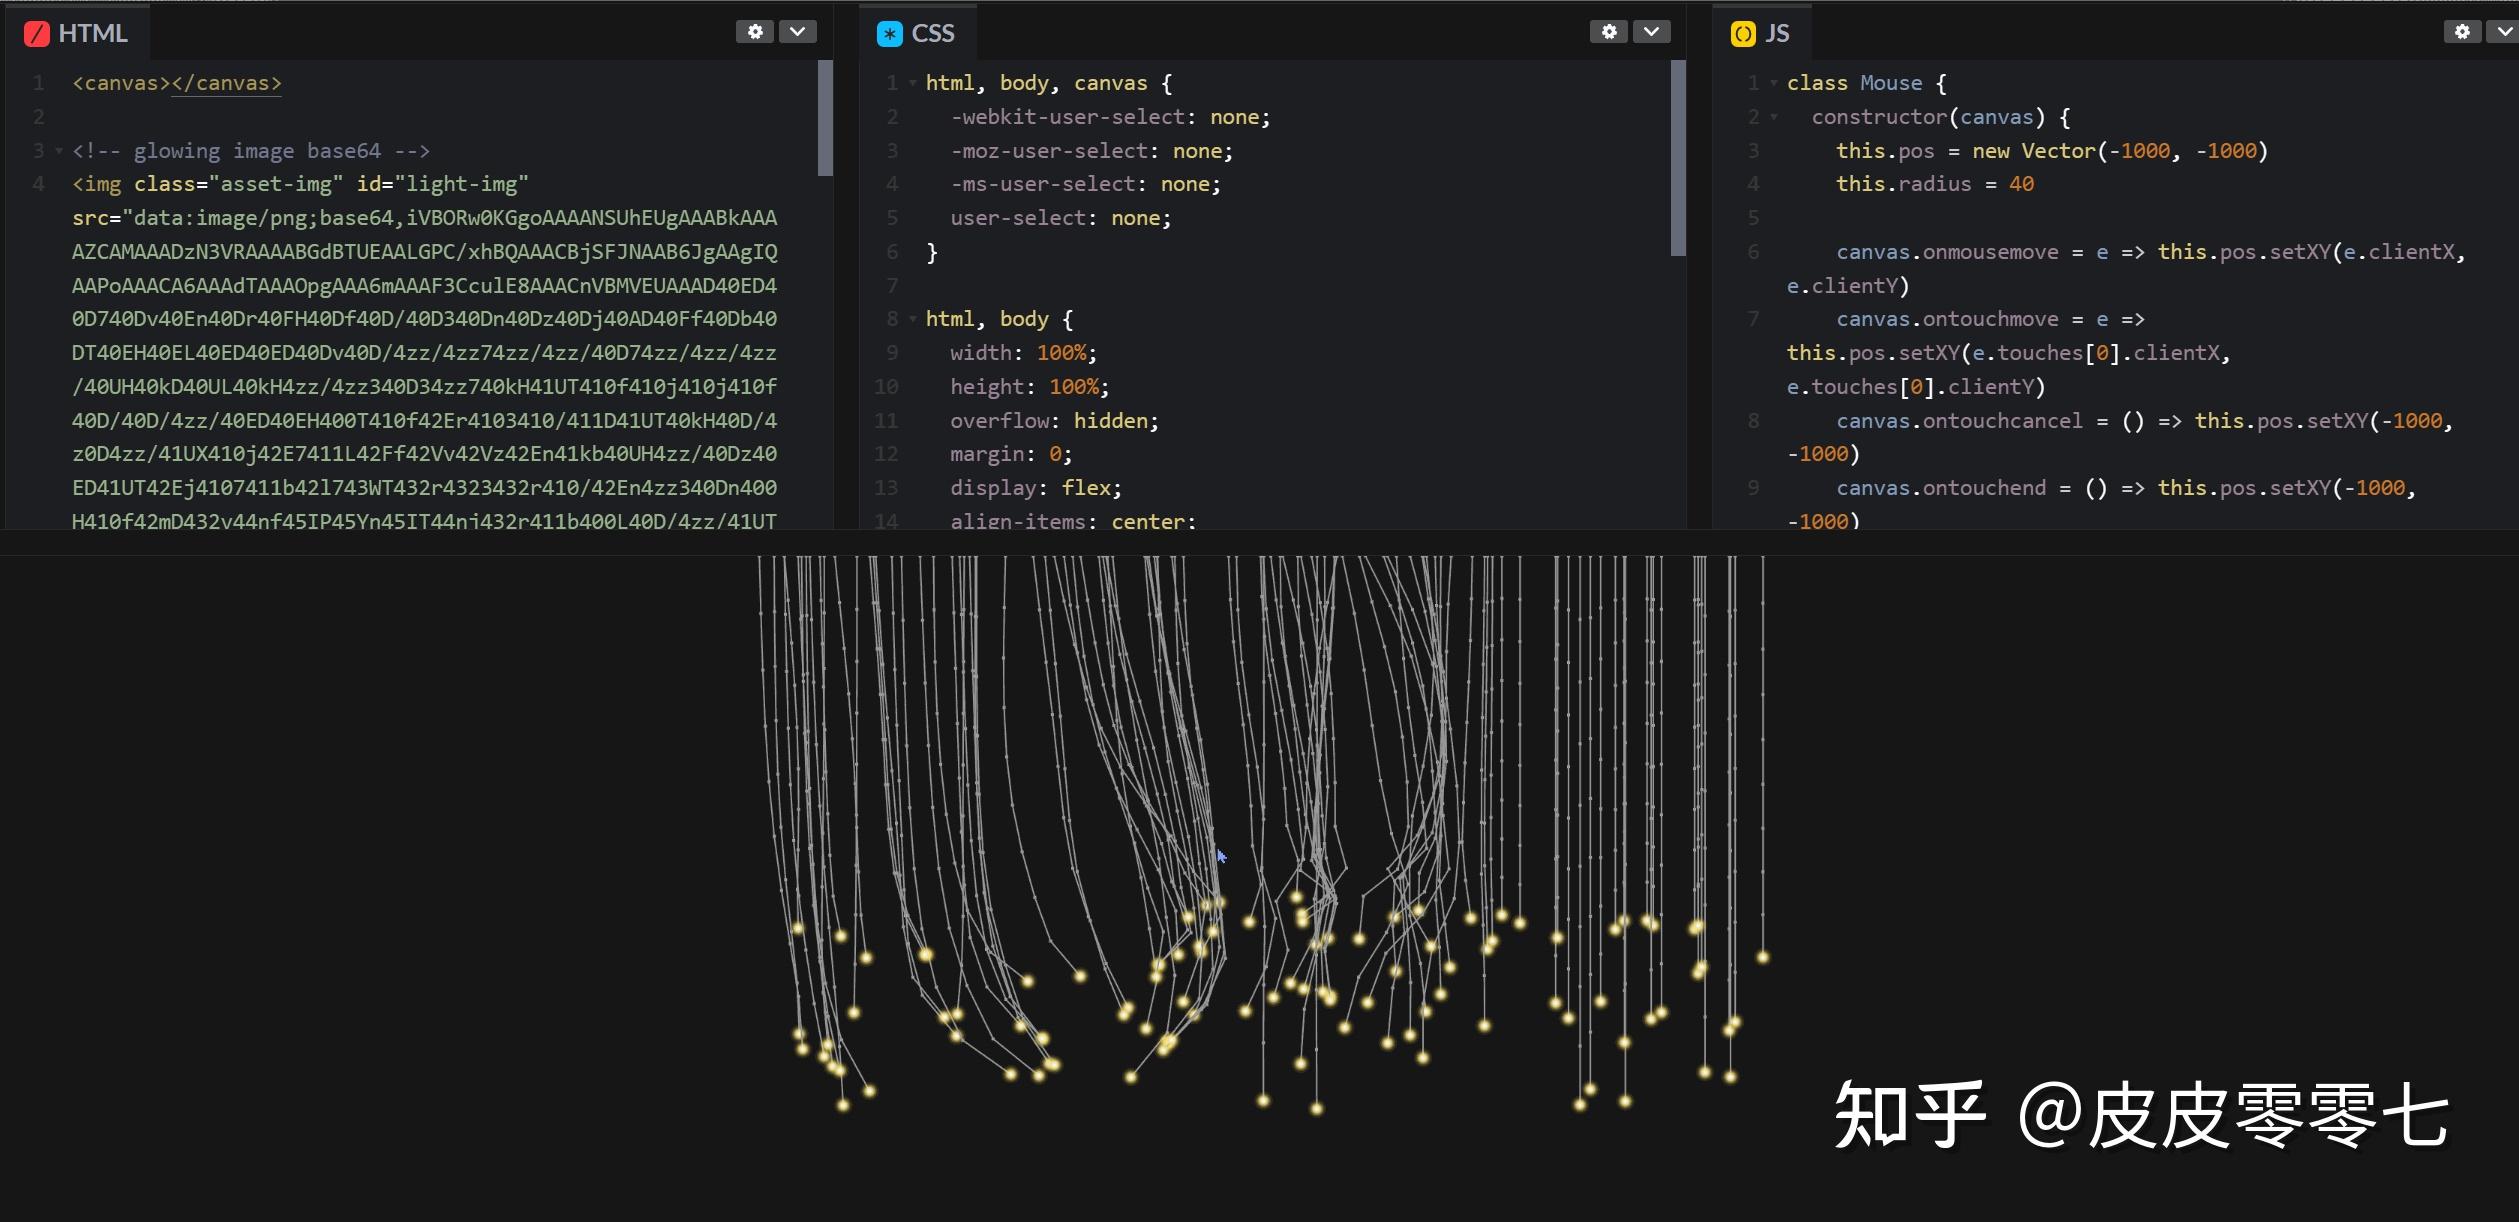Switch to the HTML tab
This screenshot has width=2519, height=1222.
92,33
